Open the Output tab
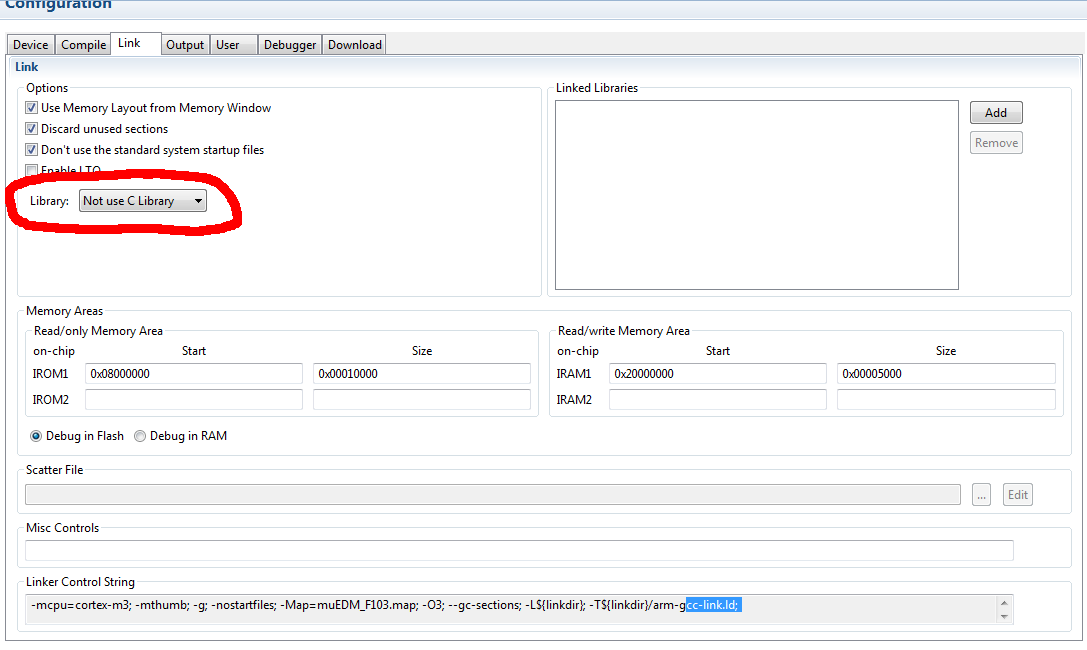The image size is (1087, 650). pyautogui.click(x=185, y=44)
